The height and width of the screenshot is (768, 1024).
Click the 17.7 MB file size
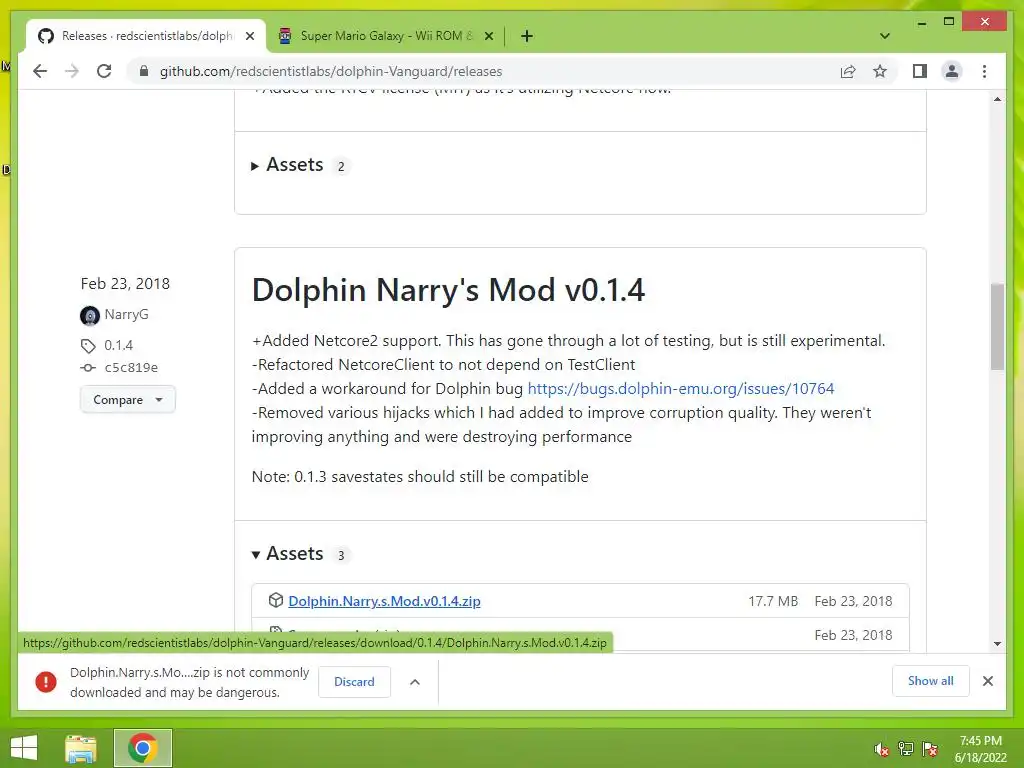pos(773,601)
